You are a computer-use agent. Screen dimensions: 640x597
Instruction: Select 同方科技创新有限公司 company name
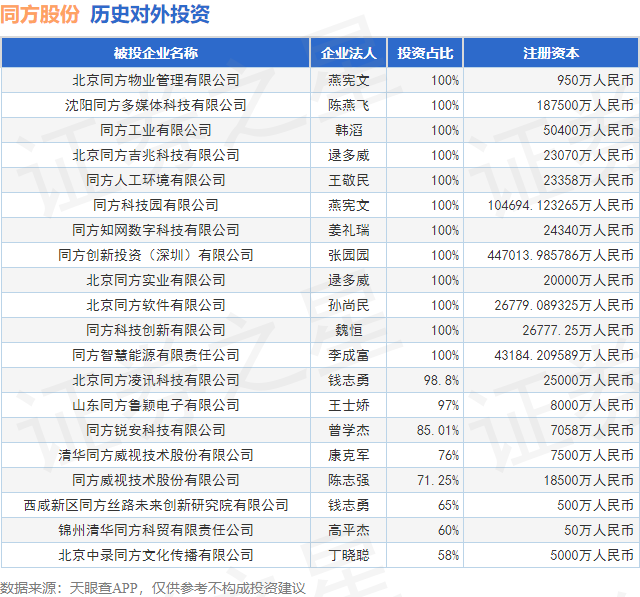point(156,330)
